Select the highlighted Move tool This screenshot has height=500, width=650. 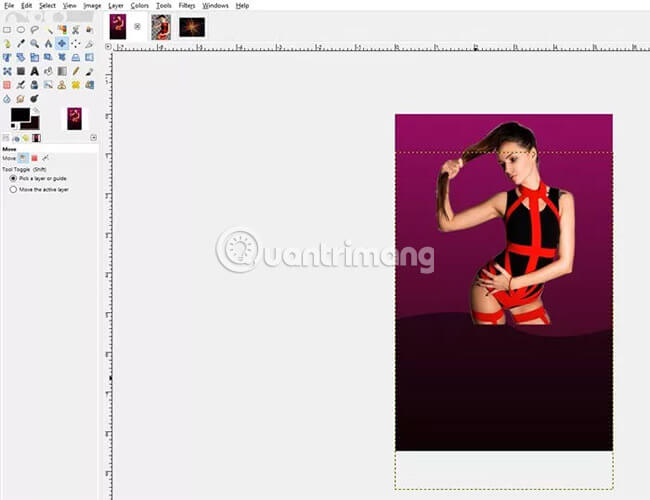click(x=62, y=44)
